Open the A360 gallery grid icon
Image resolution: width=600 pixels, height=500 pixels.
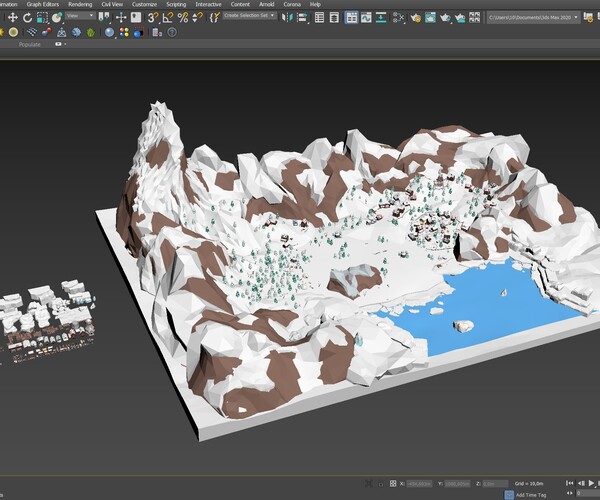click(x=474, y=18)
